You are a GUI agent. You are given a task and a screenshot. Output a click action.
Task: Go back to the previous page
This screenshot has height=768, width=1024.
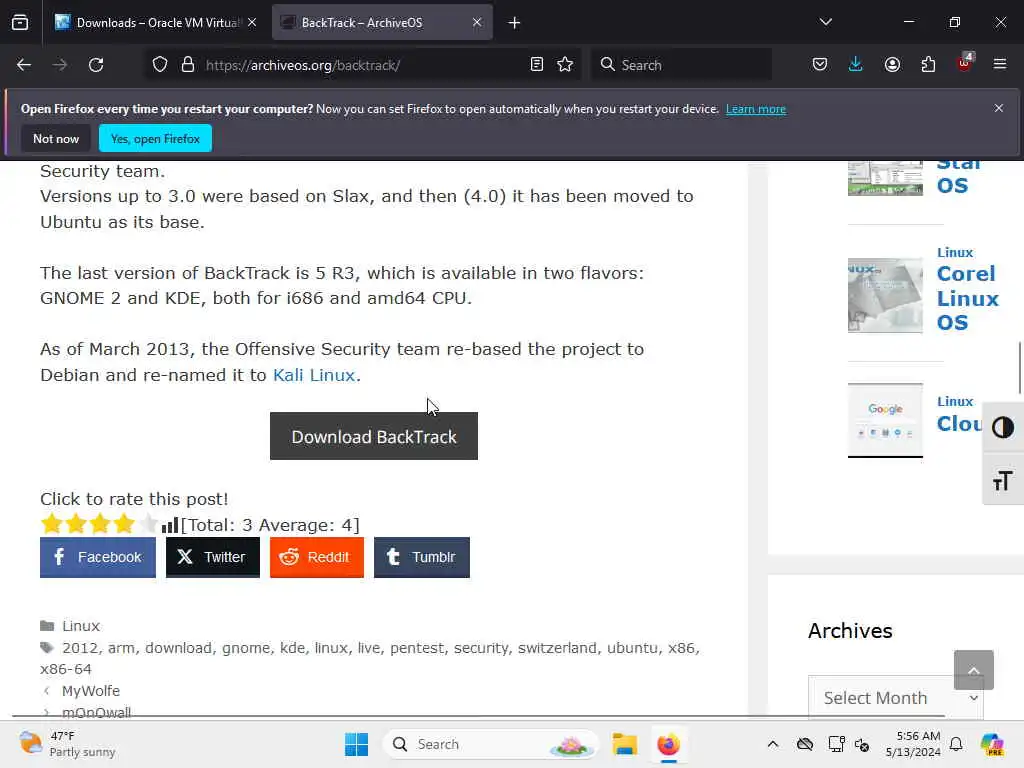pos(24,65)
